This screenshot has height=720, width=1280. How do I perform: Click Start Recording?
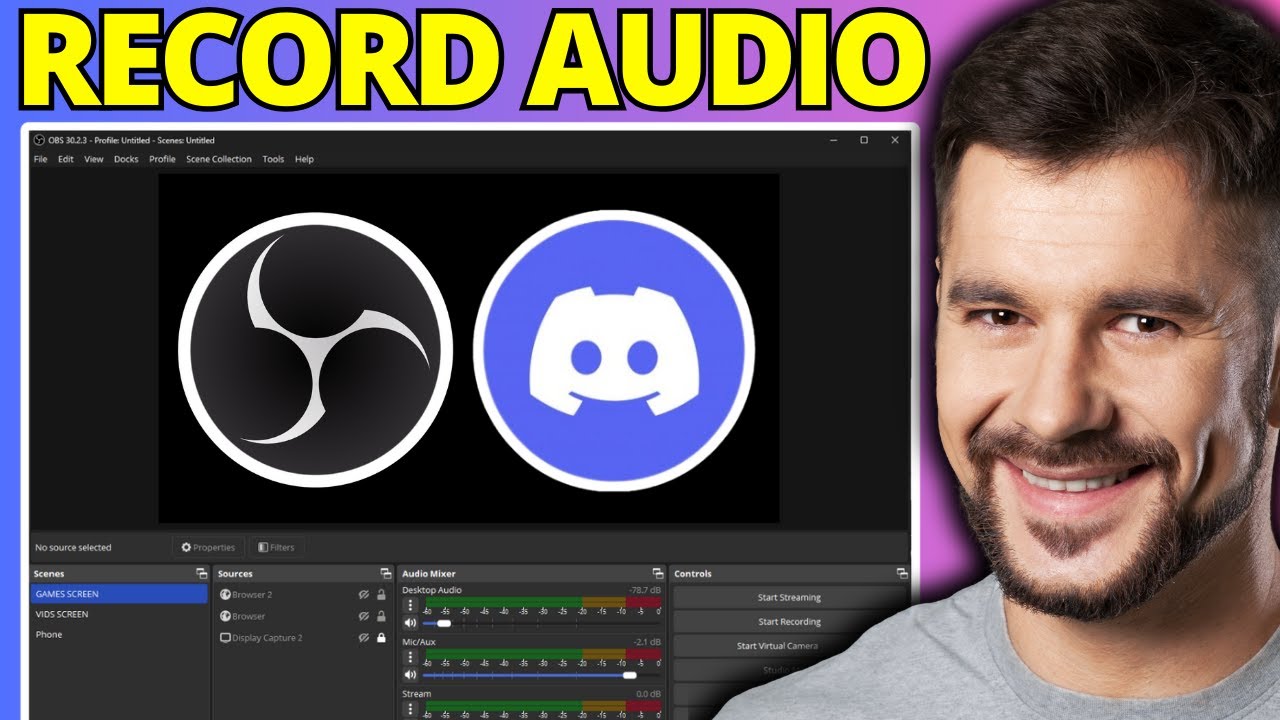[x=789, y=621]
